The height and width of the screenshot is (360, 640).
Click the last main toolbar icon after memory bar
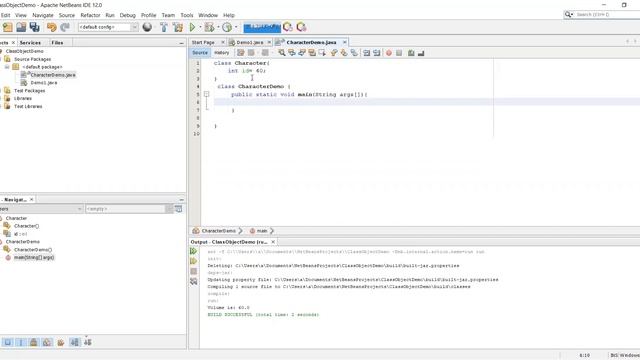[x=301, y=27]
